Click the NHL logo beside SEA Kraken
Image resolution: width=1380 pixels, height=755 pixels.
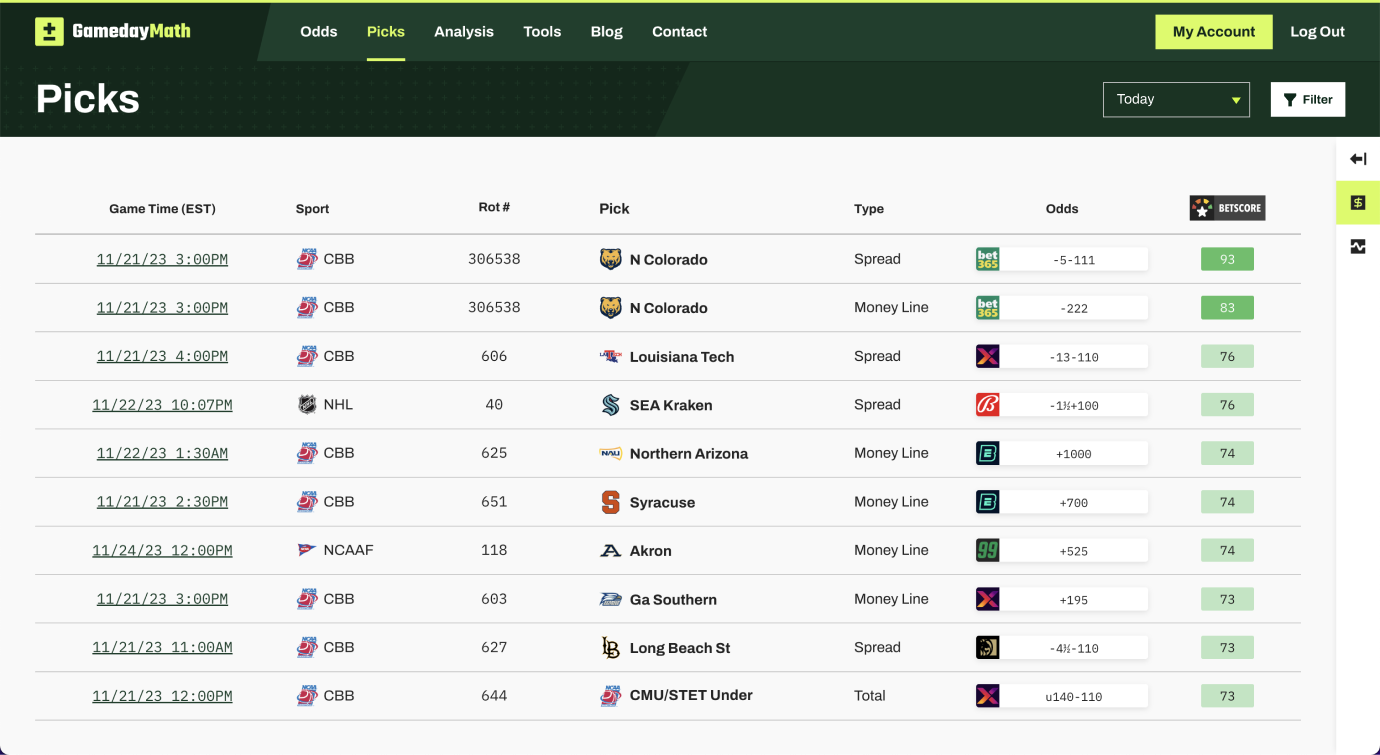[x=310, y=404]
